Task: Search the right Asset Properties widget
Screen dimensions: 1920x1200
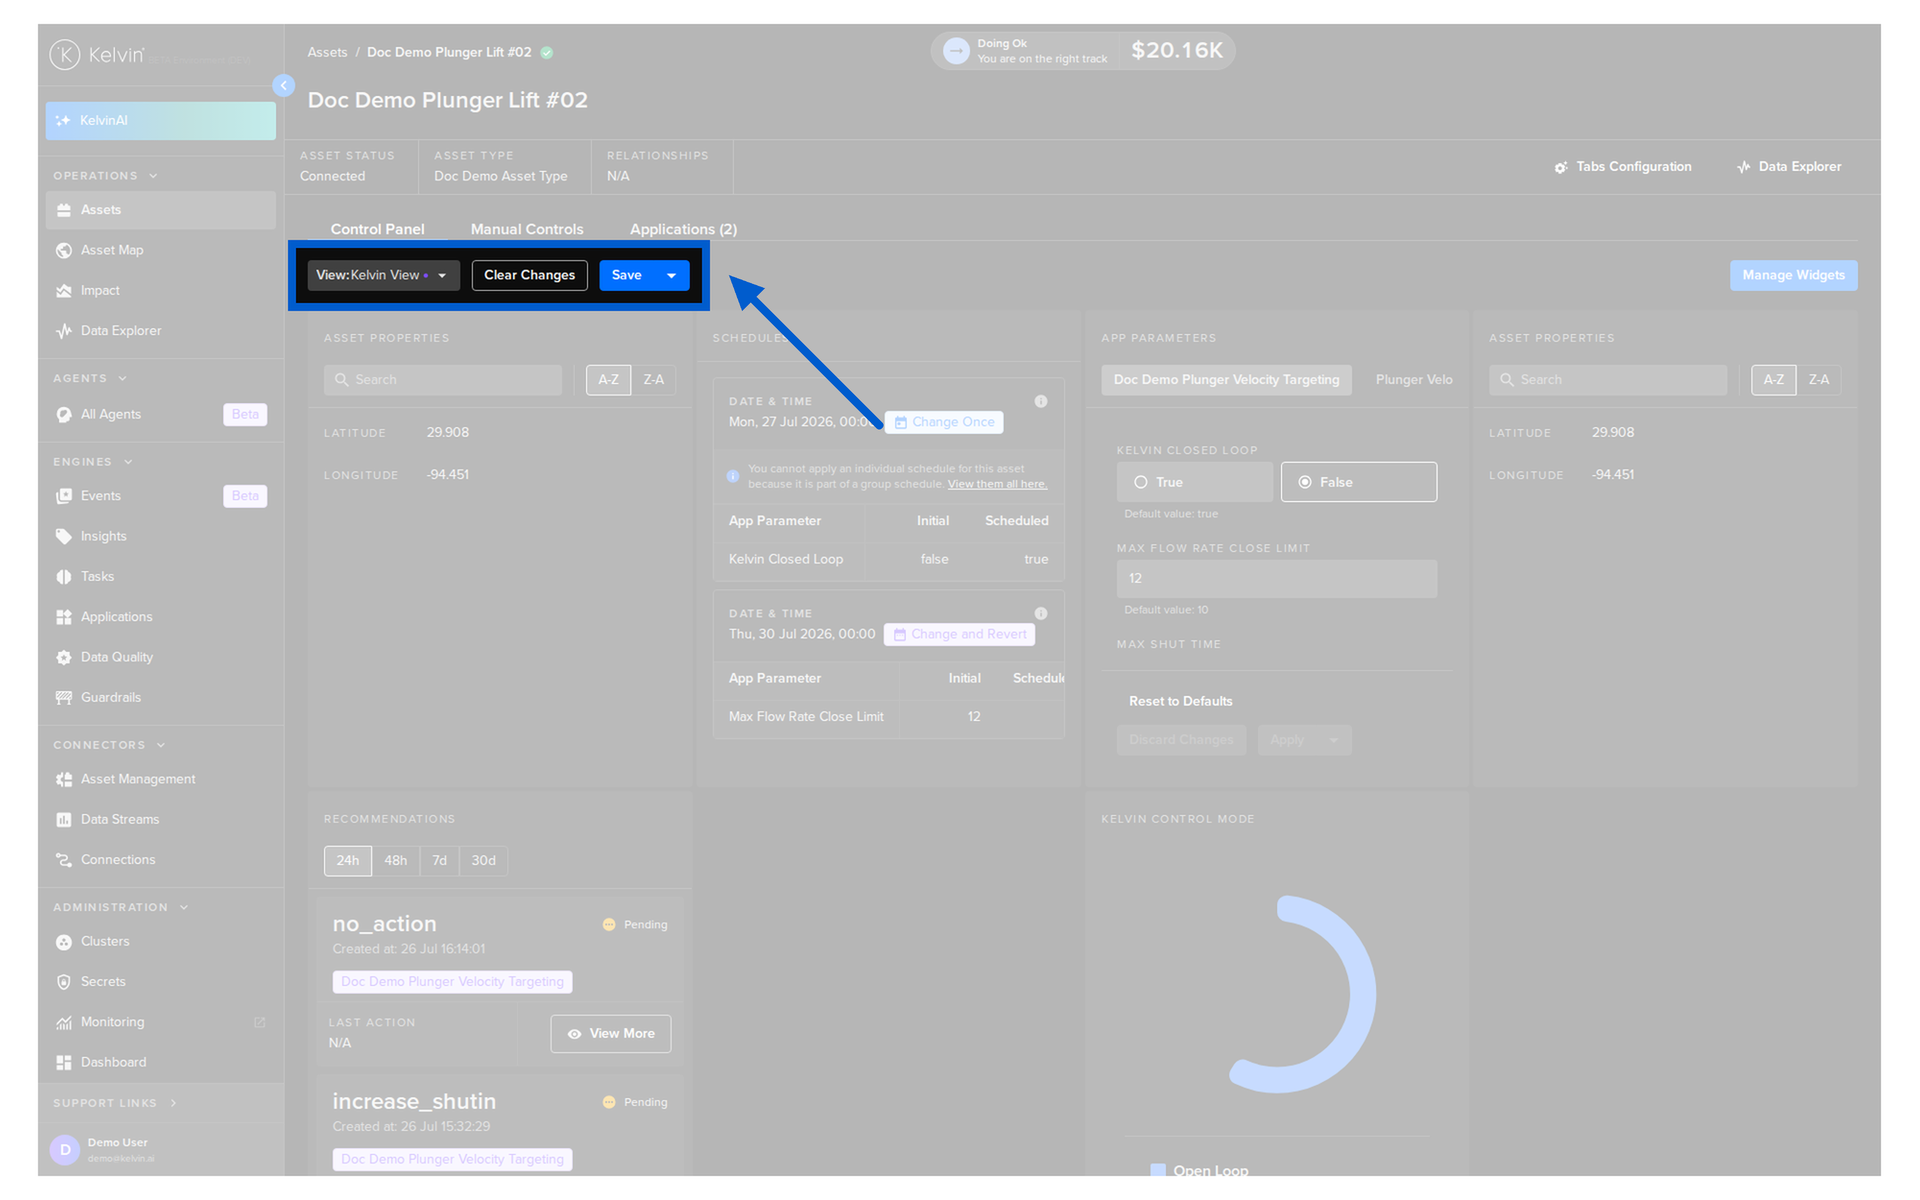Action: [1607, 380]
